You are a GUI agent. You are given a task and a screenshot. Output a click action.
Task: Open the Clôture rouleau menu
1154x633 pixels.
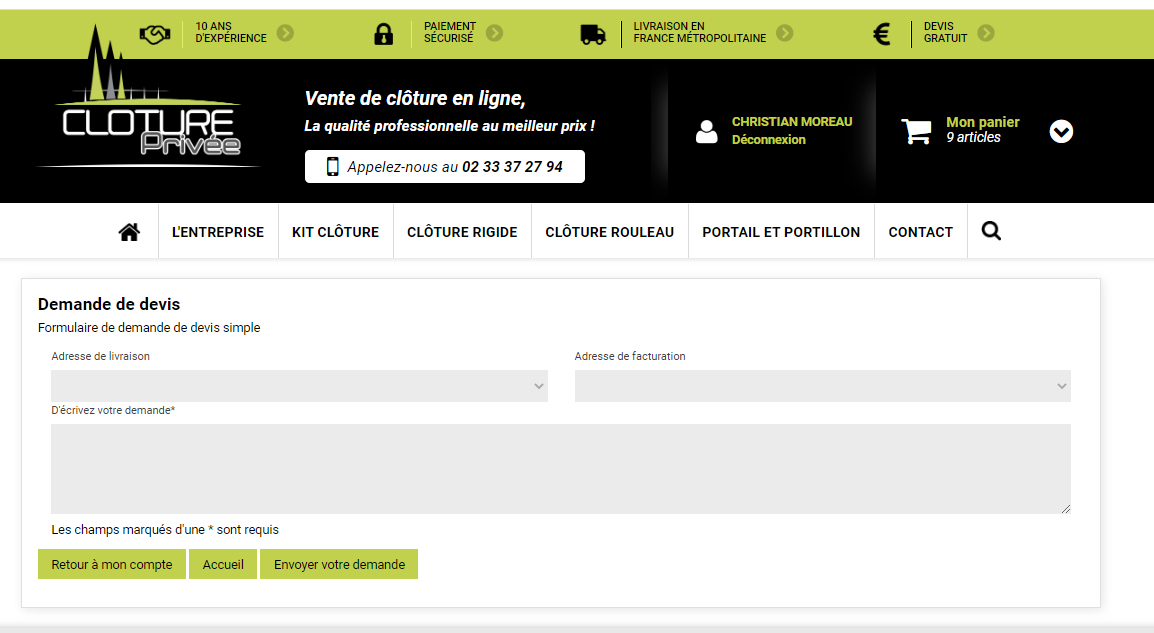[x=609, y=232]
